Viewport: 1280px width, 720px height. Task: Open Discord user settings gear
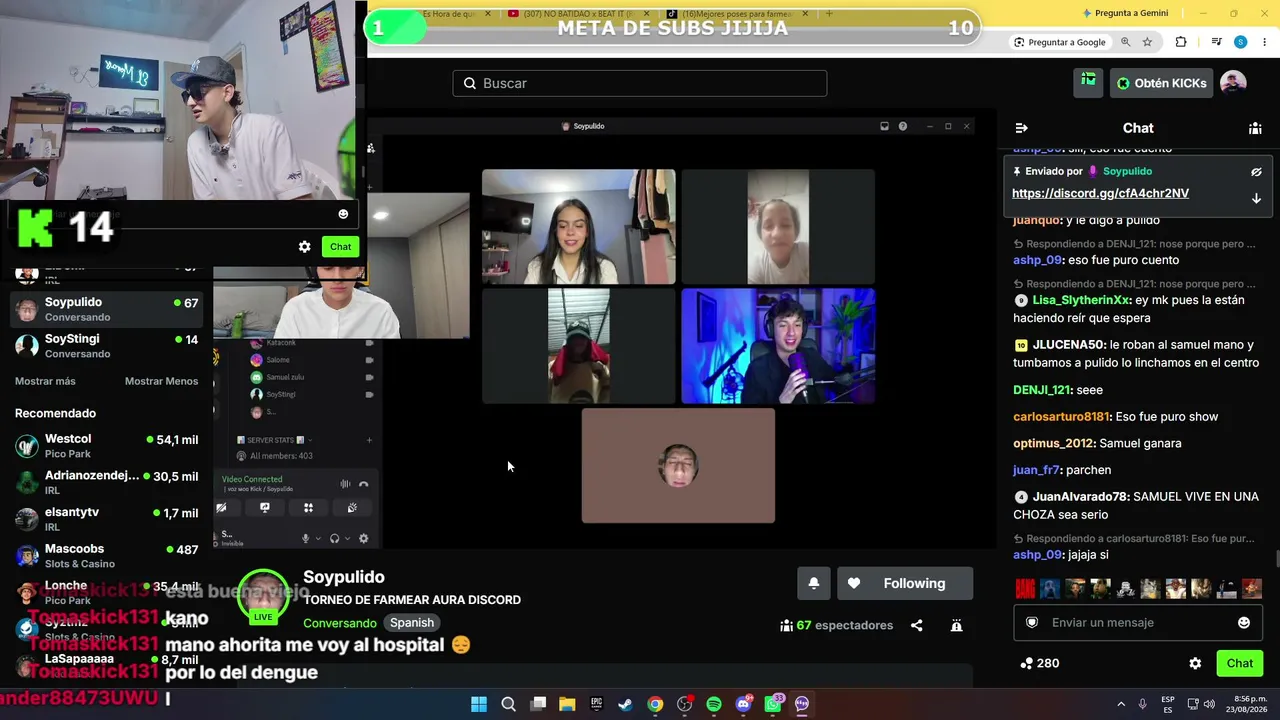[363, 538]
